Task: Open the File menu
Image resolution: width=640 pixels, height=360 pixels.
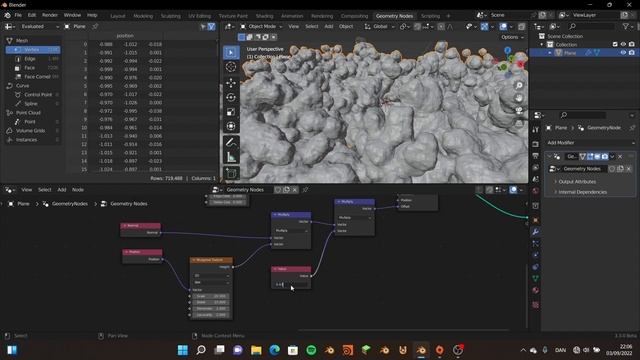Action: (18, 15)
